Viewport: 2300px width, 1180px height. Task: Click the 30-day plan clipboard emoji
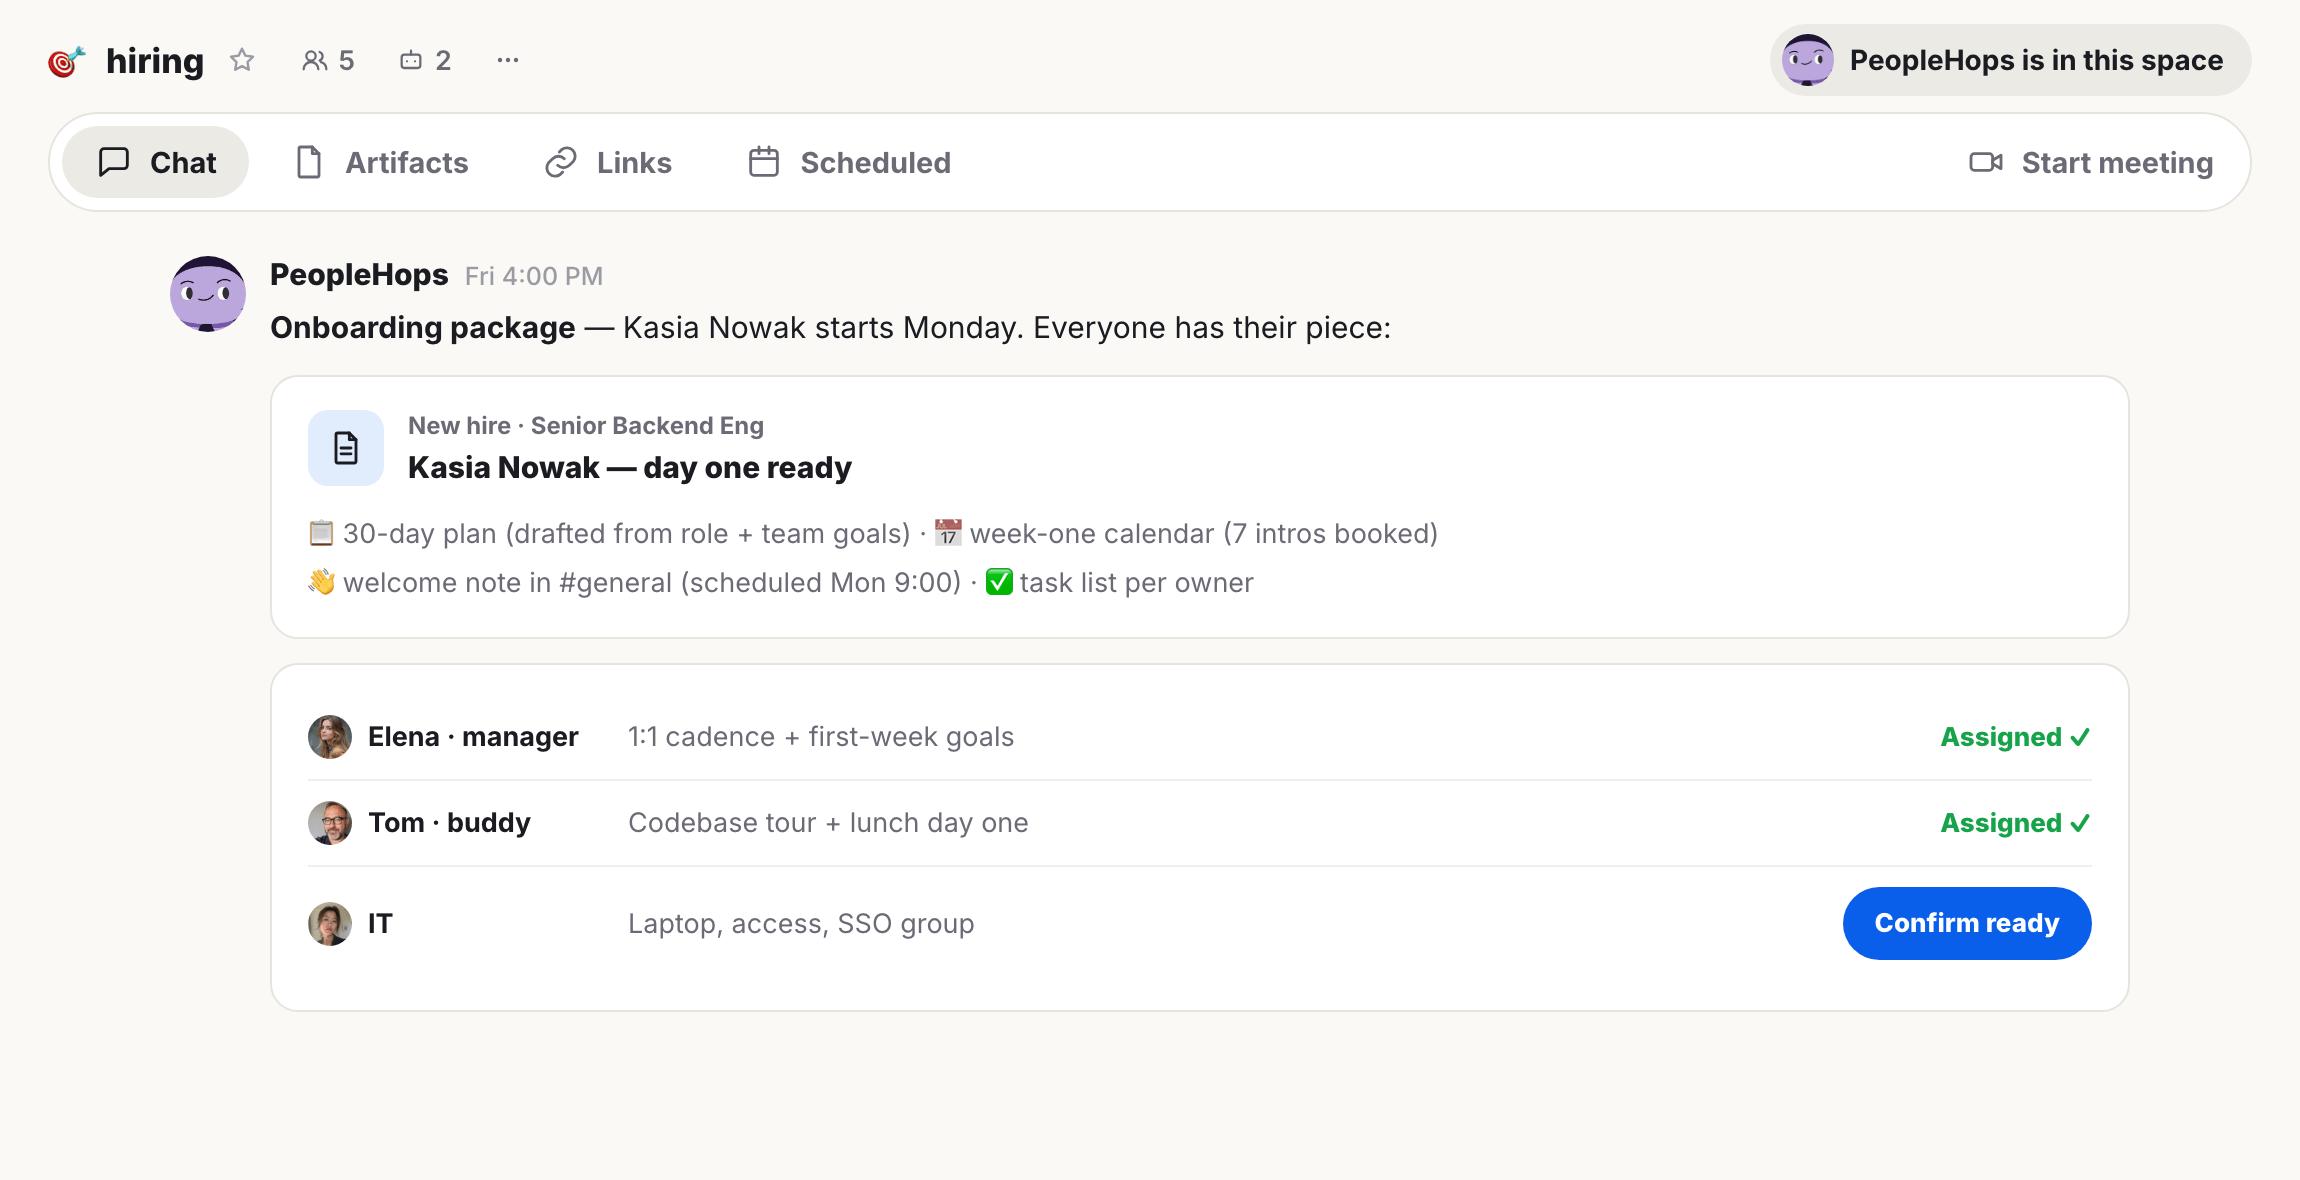click(x=321, y=533)
